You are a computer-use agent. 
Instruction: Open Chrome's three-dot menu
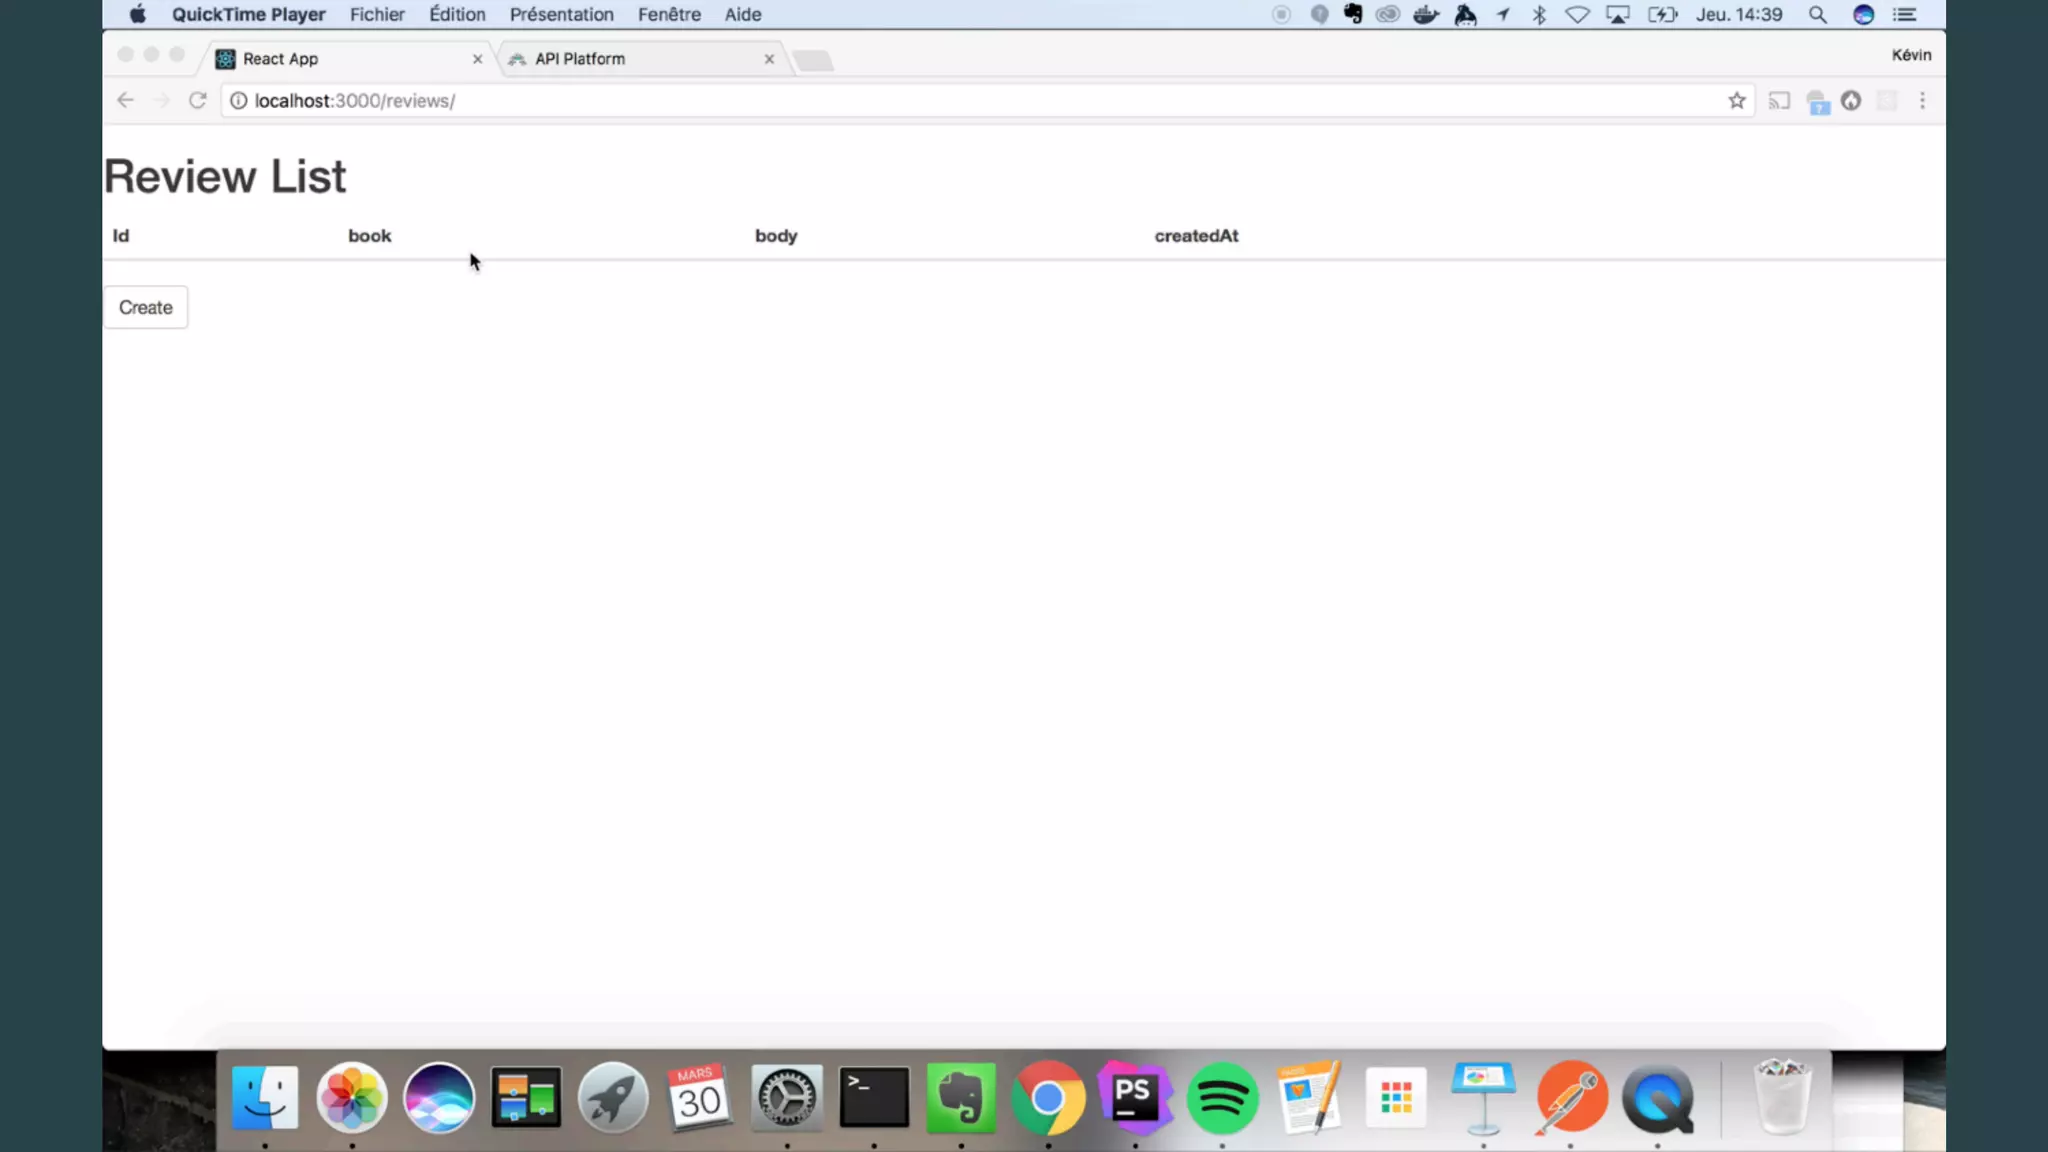(x=1922, y=100)
